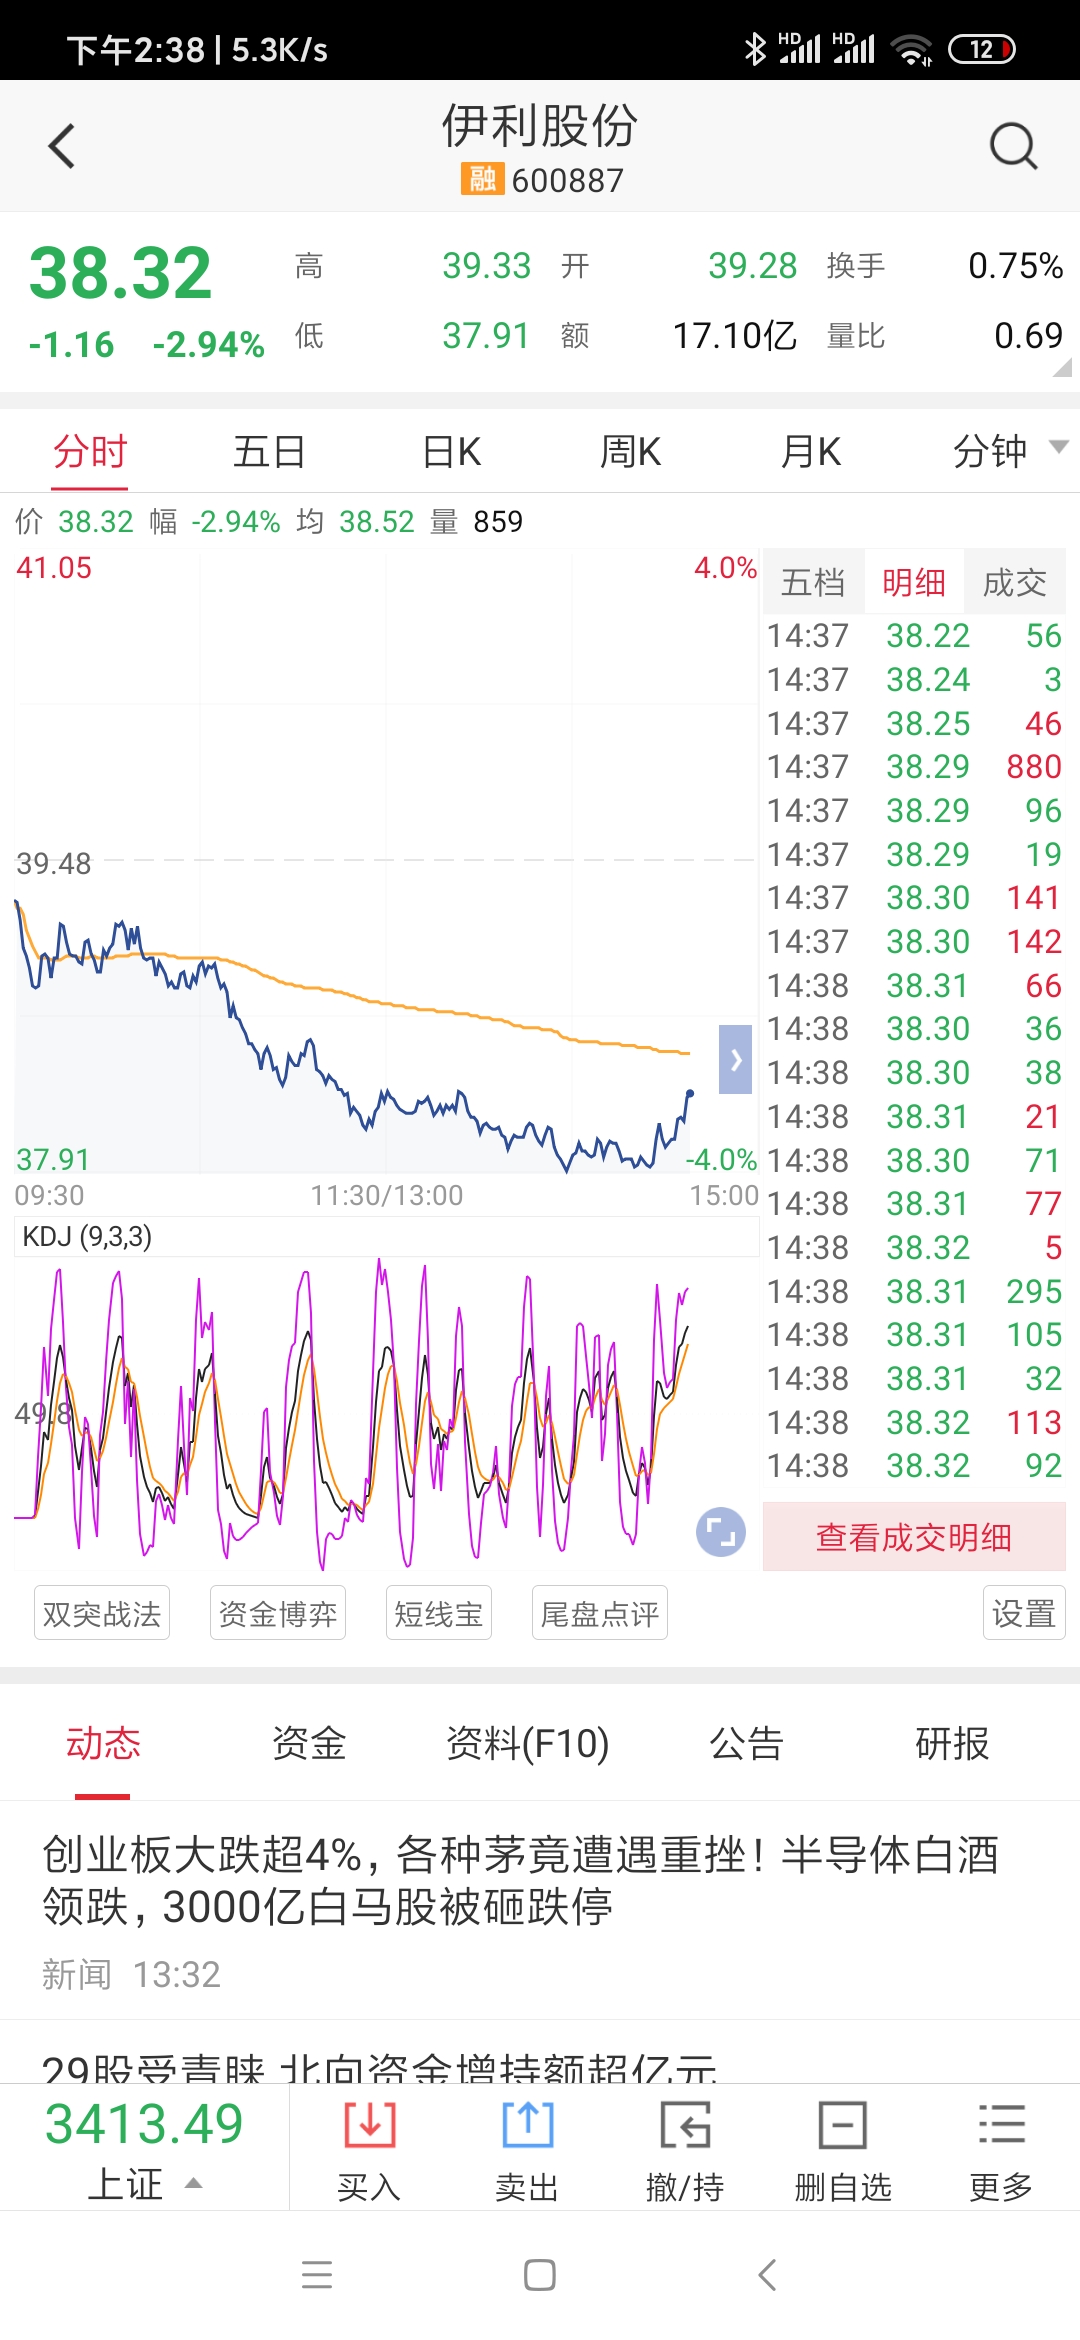Switch to 月K chart tab
This screenshot has width=1080, height=2340.
pos(810,452)
